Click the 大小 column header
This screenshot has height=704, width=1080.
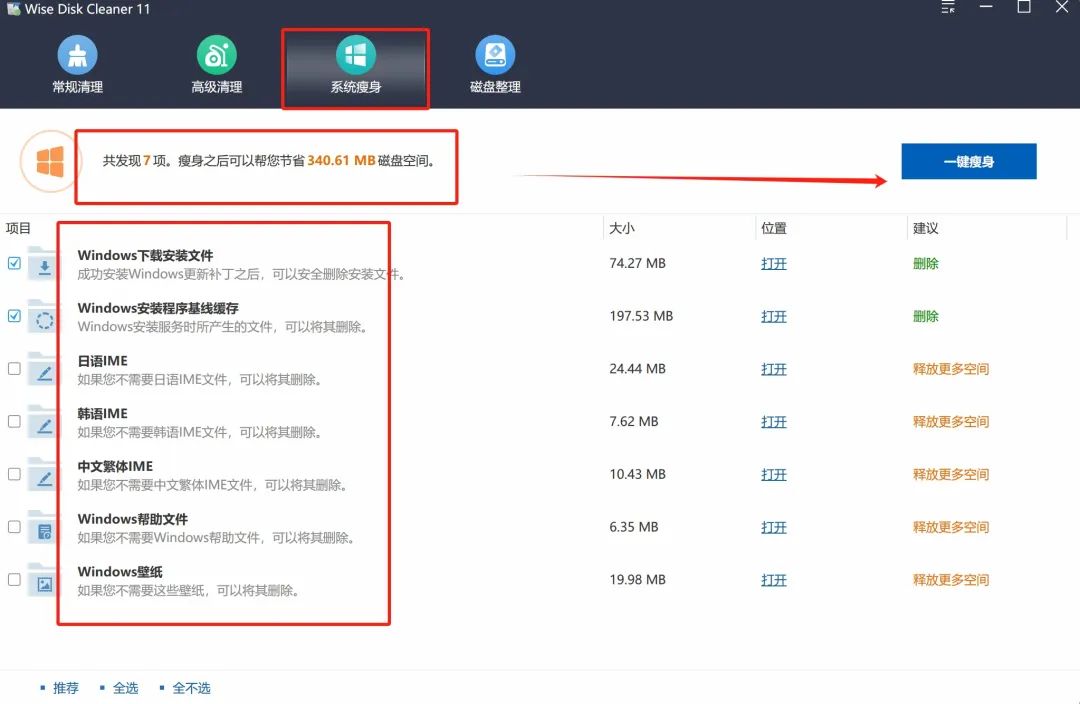[x=622, y=228]
